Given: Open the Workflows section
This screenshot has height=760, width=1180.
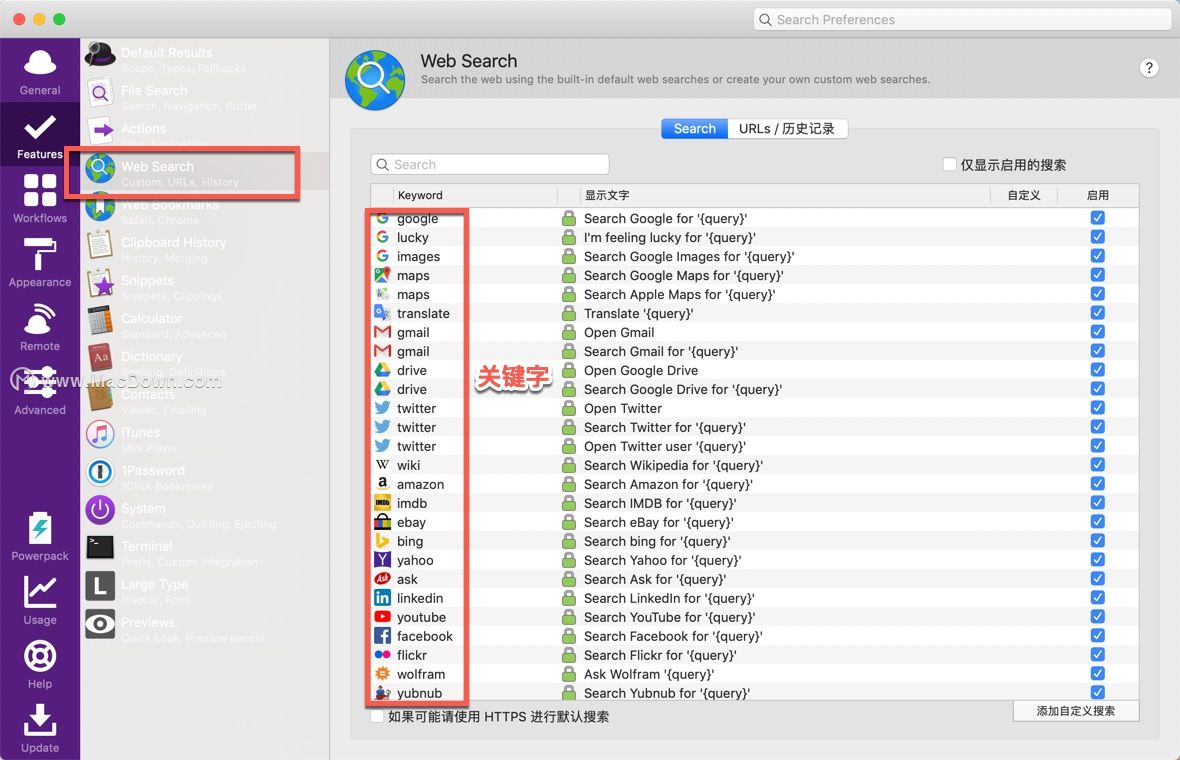Looking at the screenshot, I should click(40, 199).
